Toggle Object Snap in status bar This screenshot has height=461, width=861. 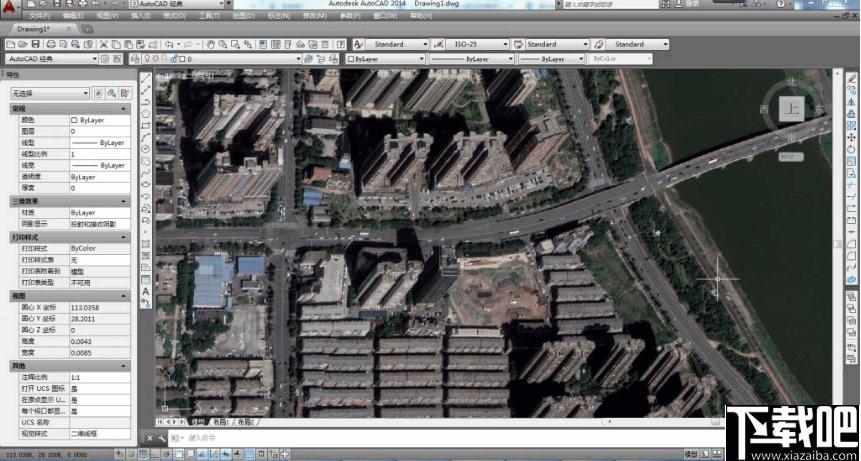178,454
